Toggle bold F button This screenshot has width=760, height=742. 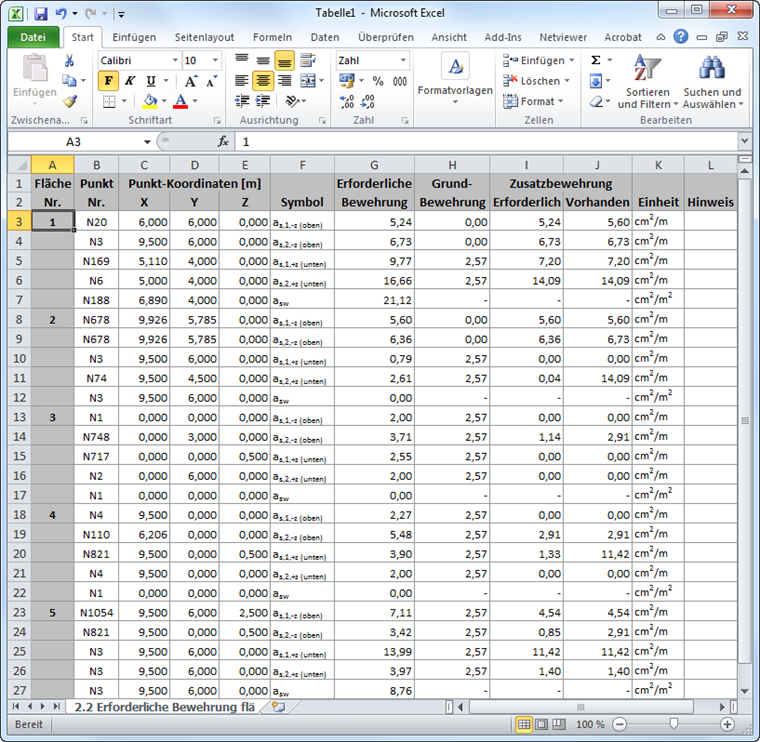(109, 80)
